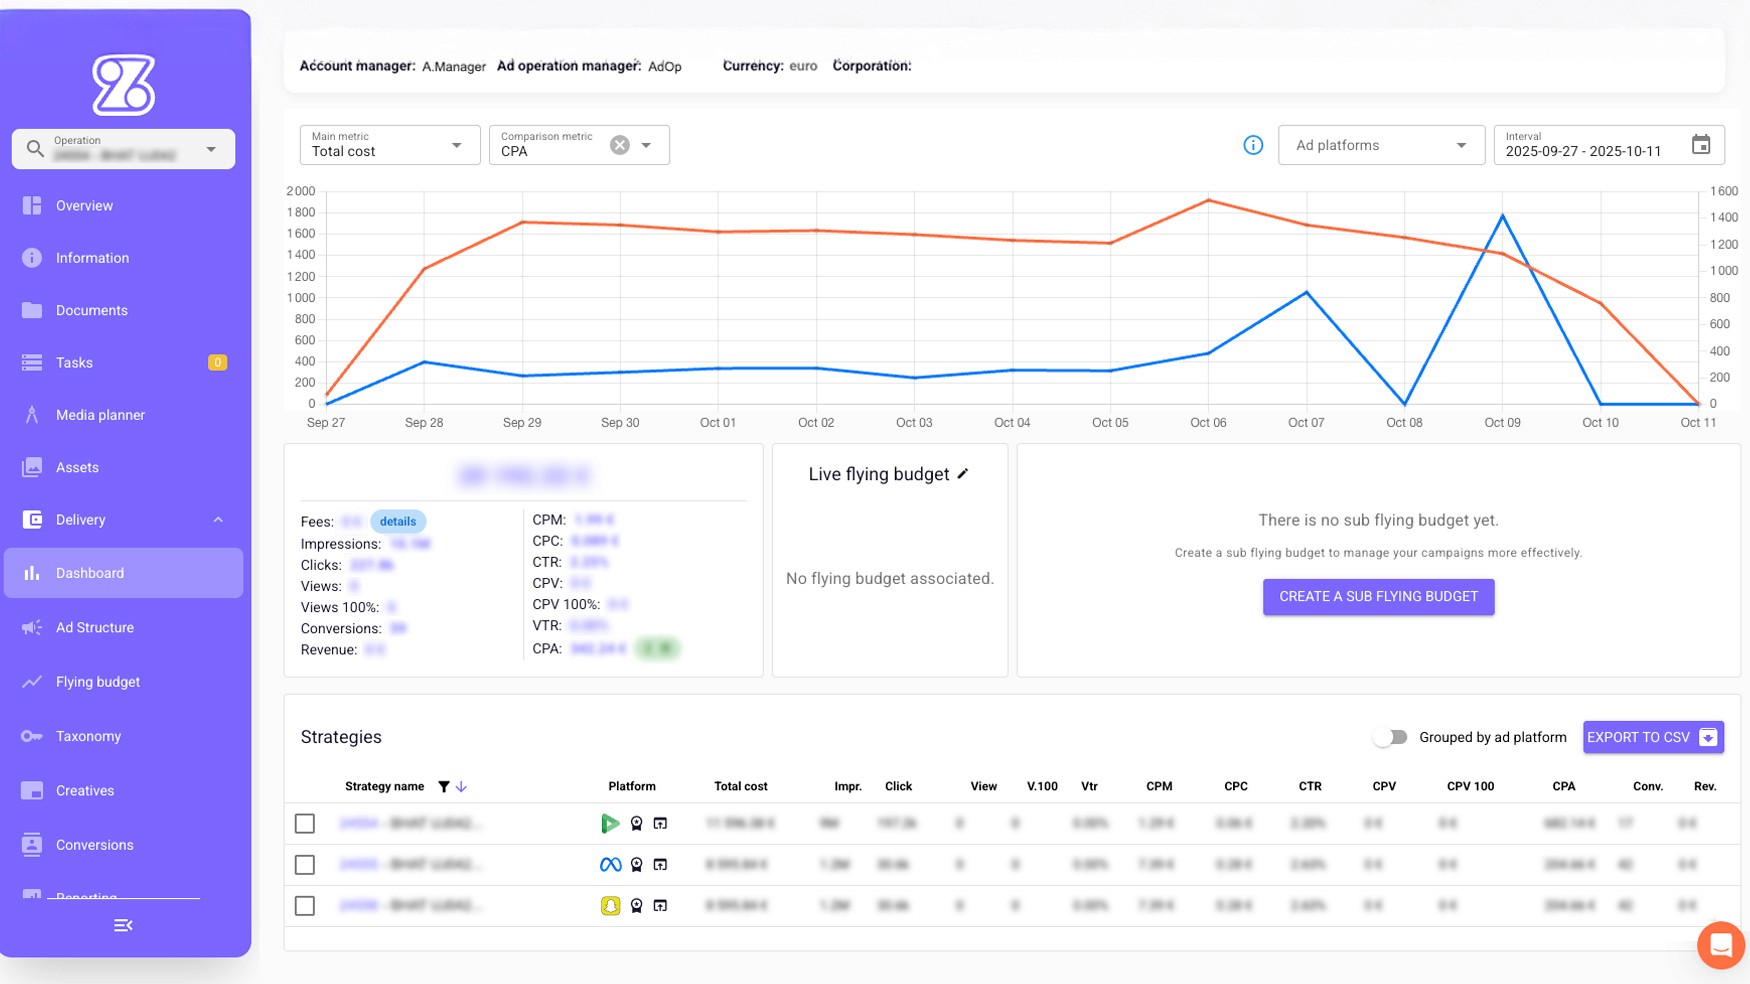The height and width of the screenshot is (984, 1750).
Task: Click the Meta platform icon
Action: [610, 865]
